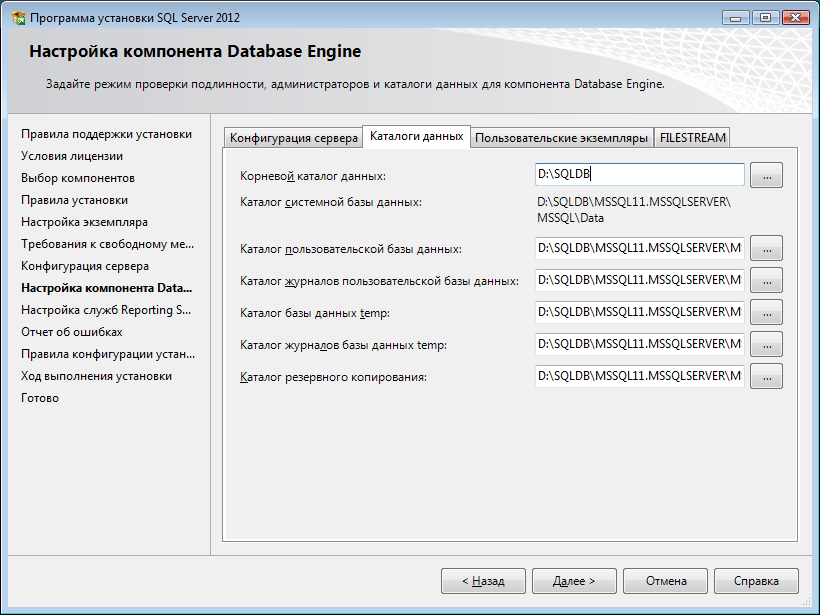Switch to the Конфигурация сервера tab

pos(294,138)
